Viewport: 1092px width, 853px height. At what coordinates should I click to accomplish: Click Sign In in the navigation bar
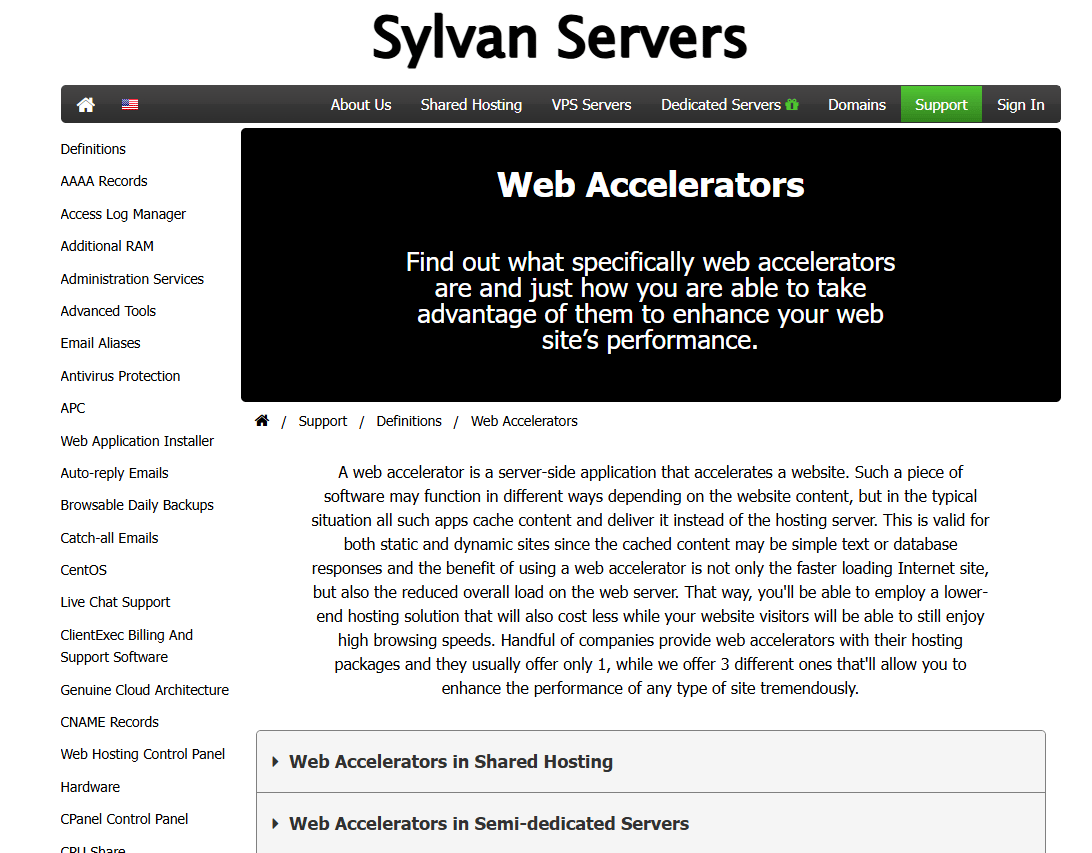coord(1020,104)
